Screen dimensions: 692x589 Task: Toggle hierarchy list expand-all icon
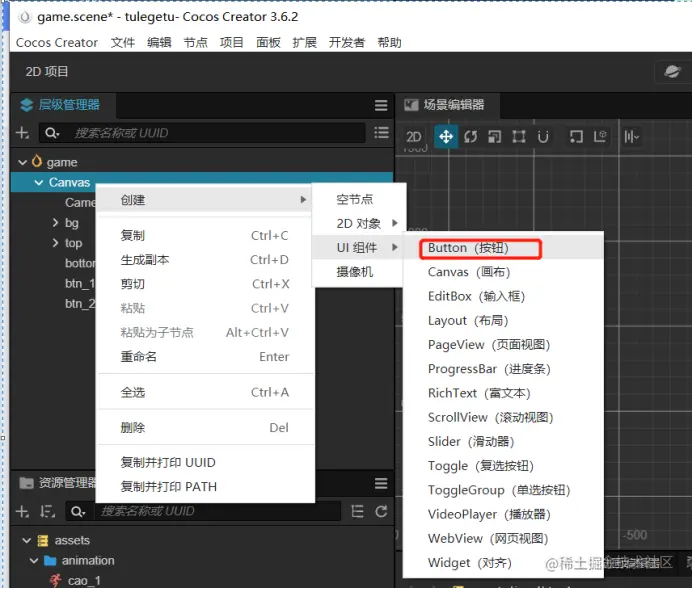(x=381, y=133)
